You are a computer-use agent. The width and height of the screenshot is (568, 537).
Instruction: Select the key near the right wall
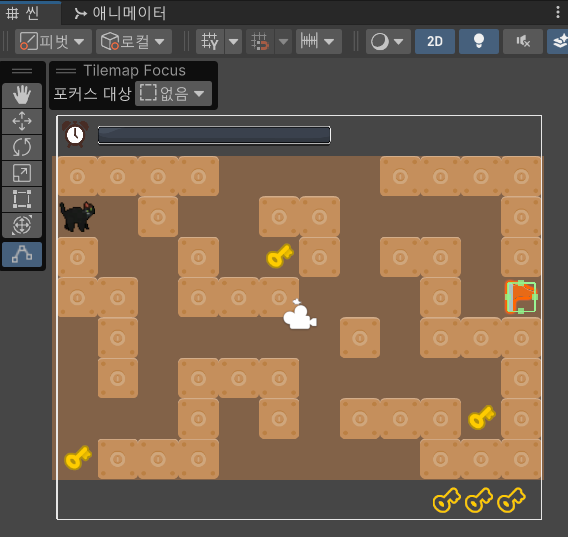[x=482, y=417]
